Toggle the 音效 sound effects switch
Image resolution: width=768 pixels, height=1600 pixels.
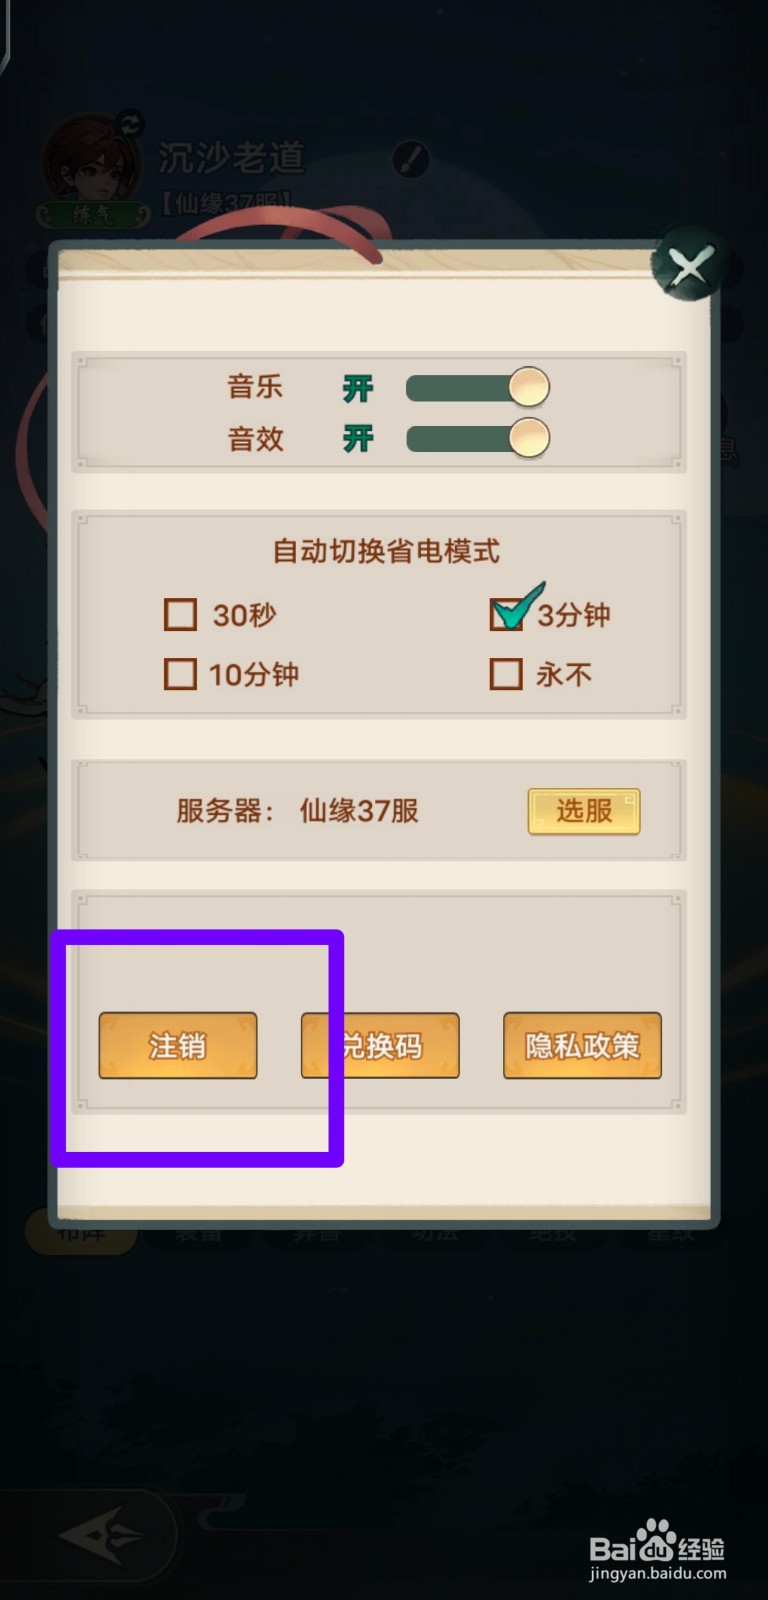(478, 438)
